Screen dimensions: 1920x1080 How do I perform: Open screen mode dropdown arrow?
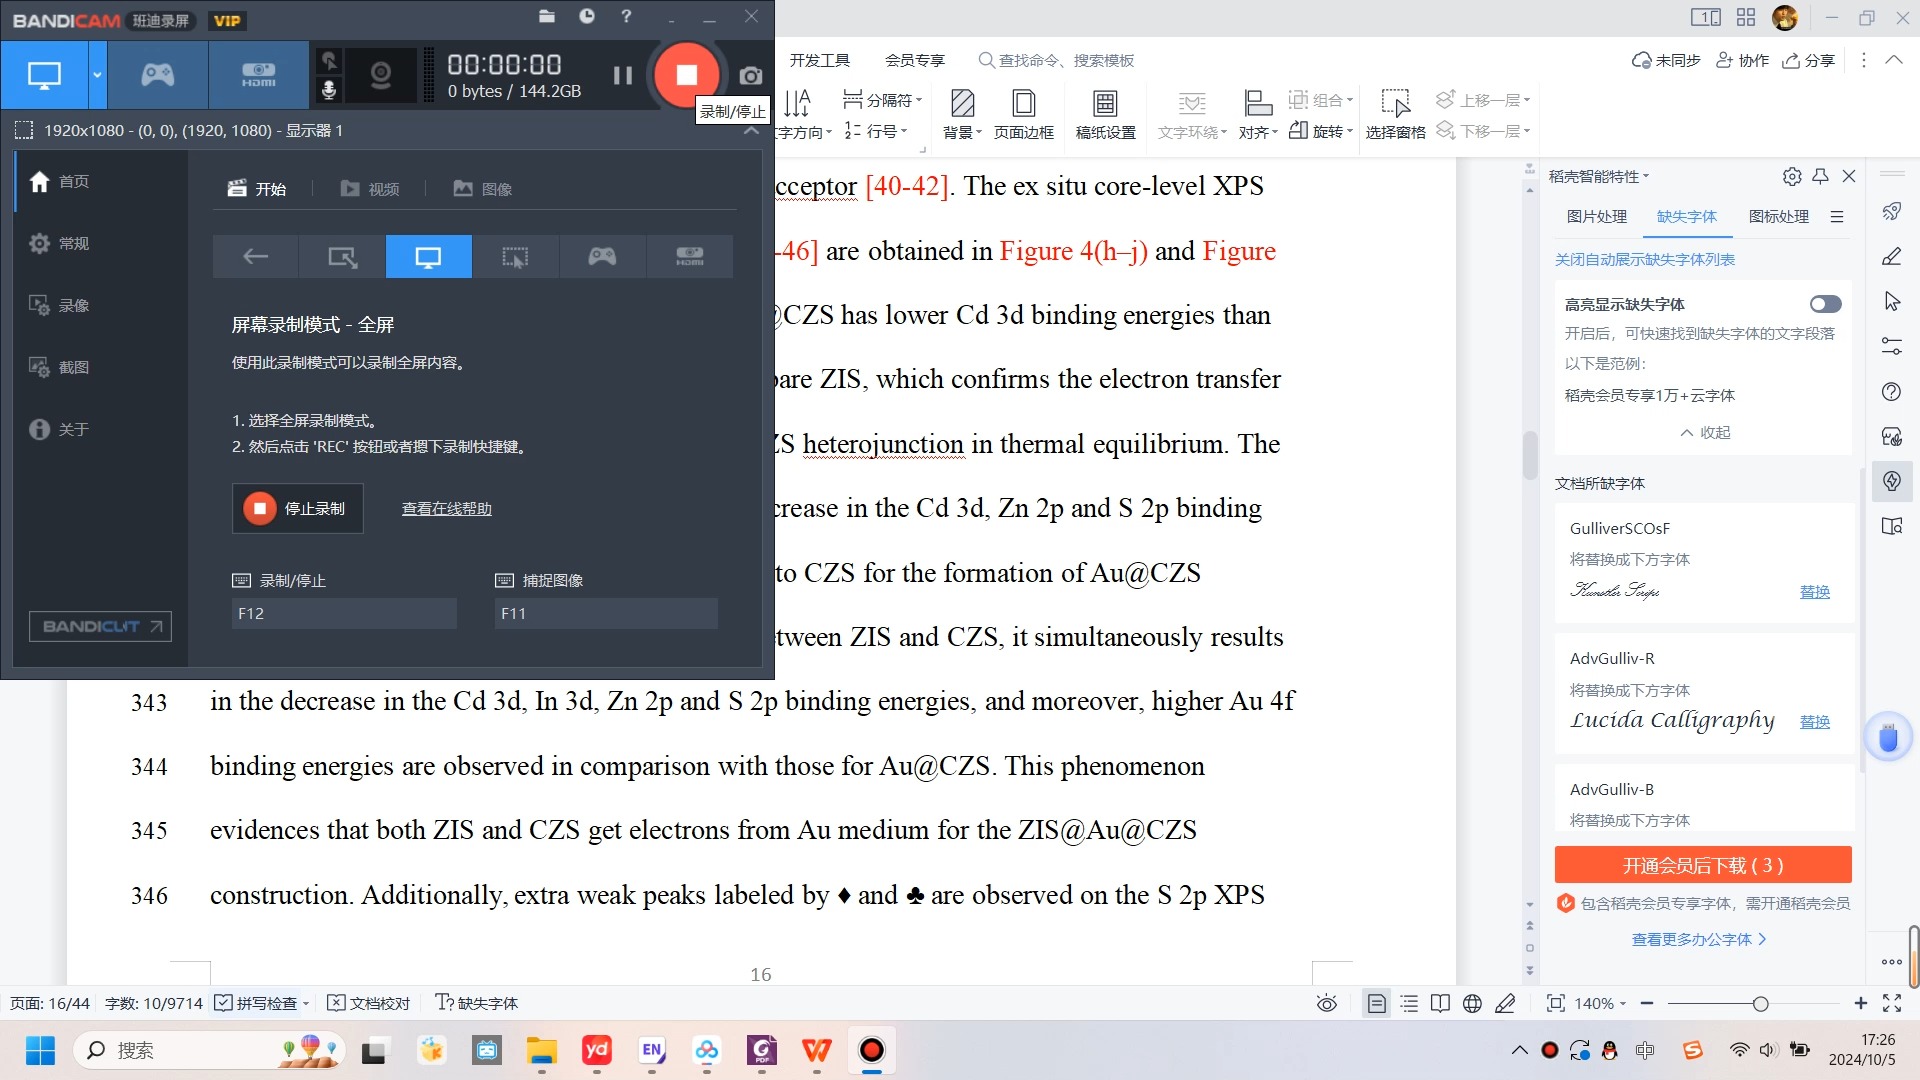pos(97,75)
